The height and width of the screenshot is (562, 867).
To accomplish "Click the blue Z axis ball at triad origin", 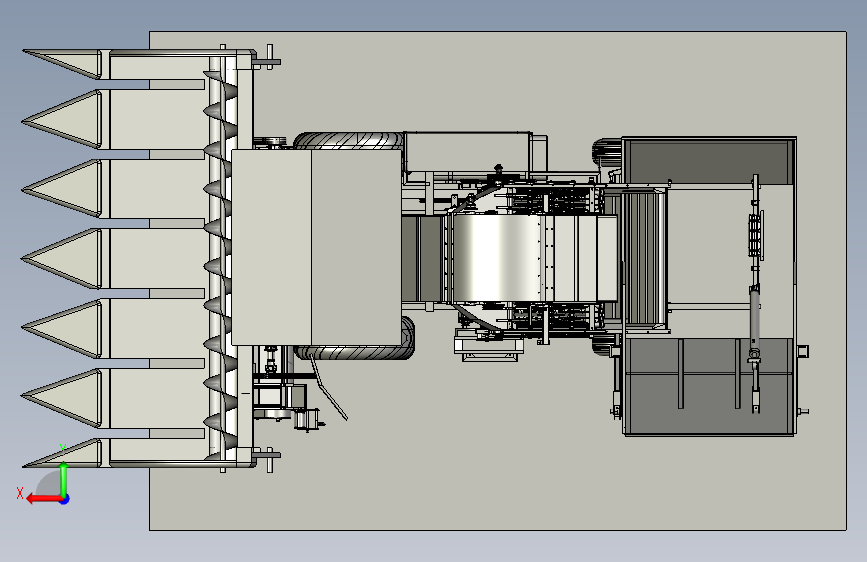I will coord(65,499).
